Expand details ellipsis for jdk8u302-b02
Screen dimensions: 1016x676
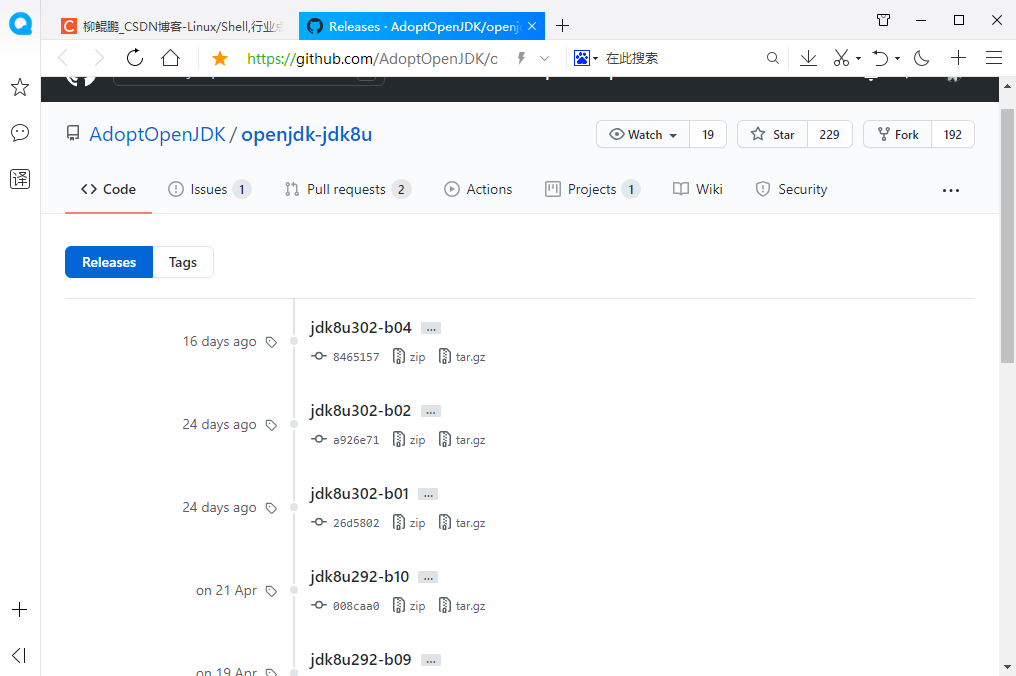[x=431, y=412]
